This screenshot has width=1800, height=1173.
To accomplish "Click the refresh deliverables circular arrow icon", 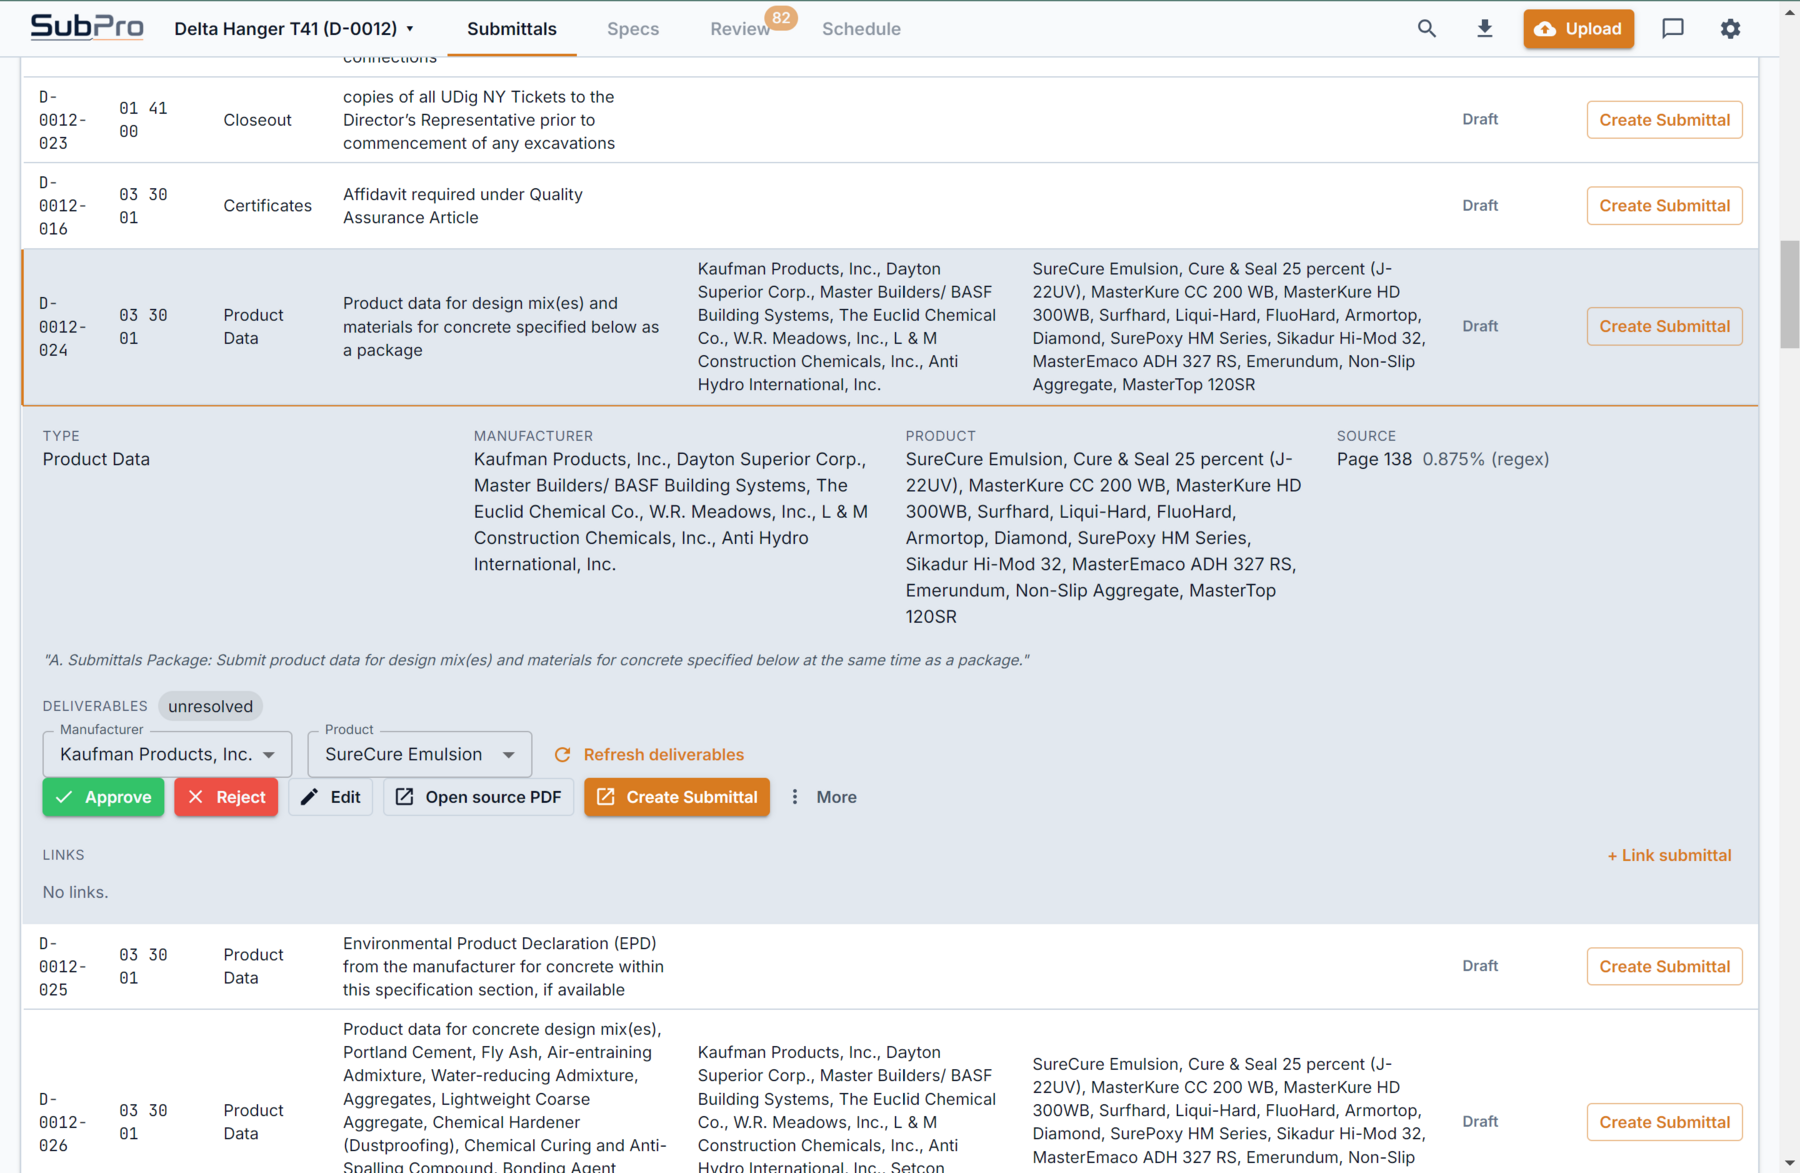I will pyautogui.click(x=563, y=755).
